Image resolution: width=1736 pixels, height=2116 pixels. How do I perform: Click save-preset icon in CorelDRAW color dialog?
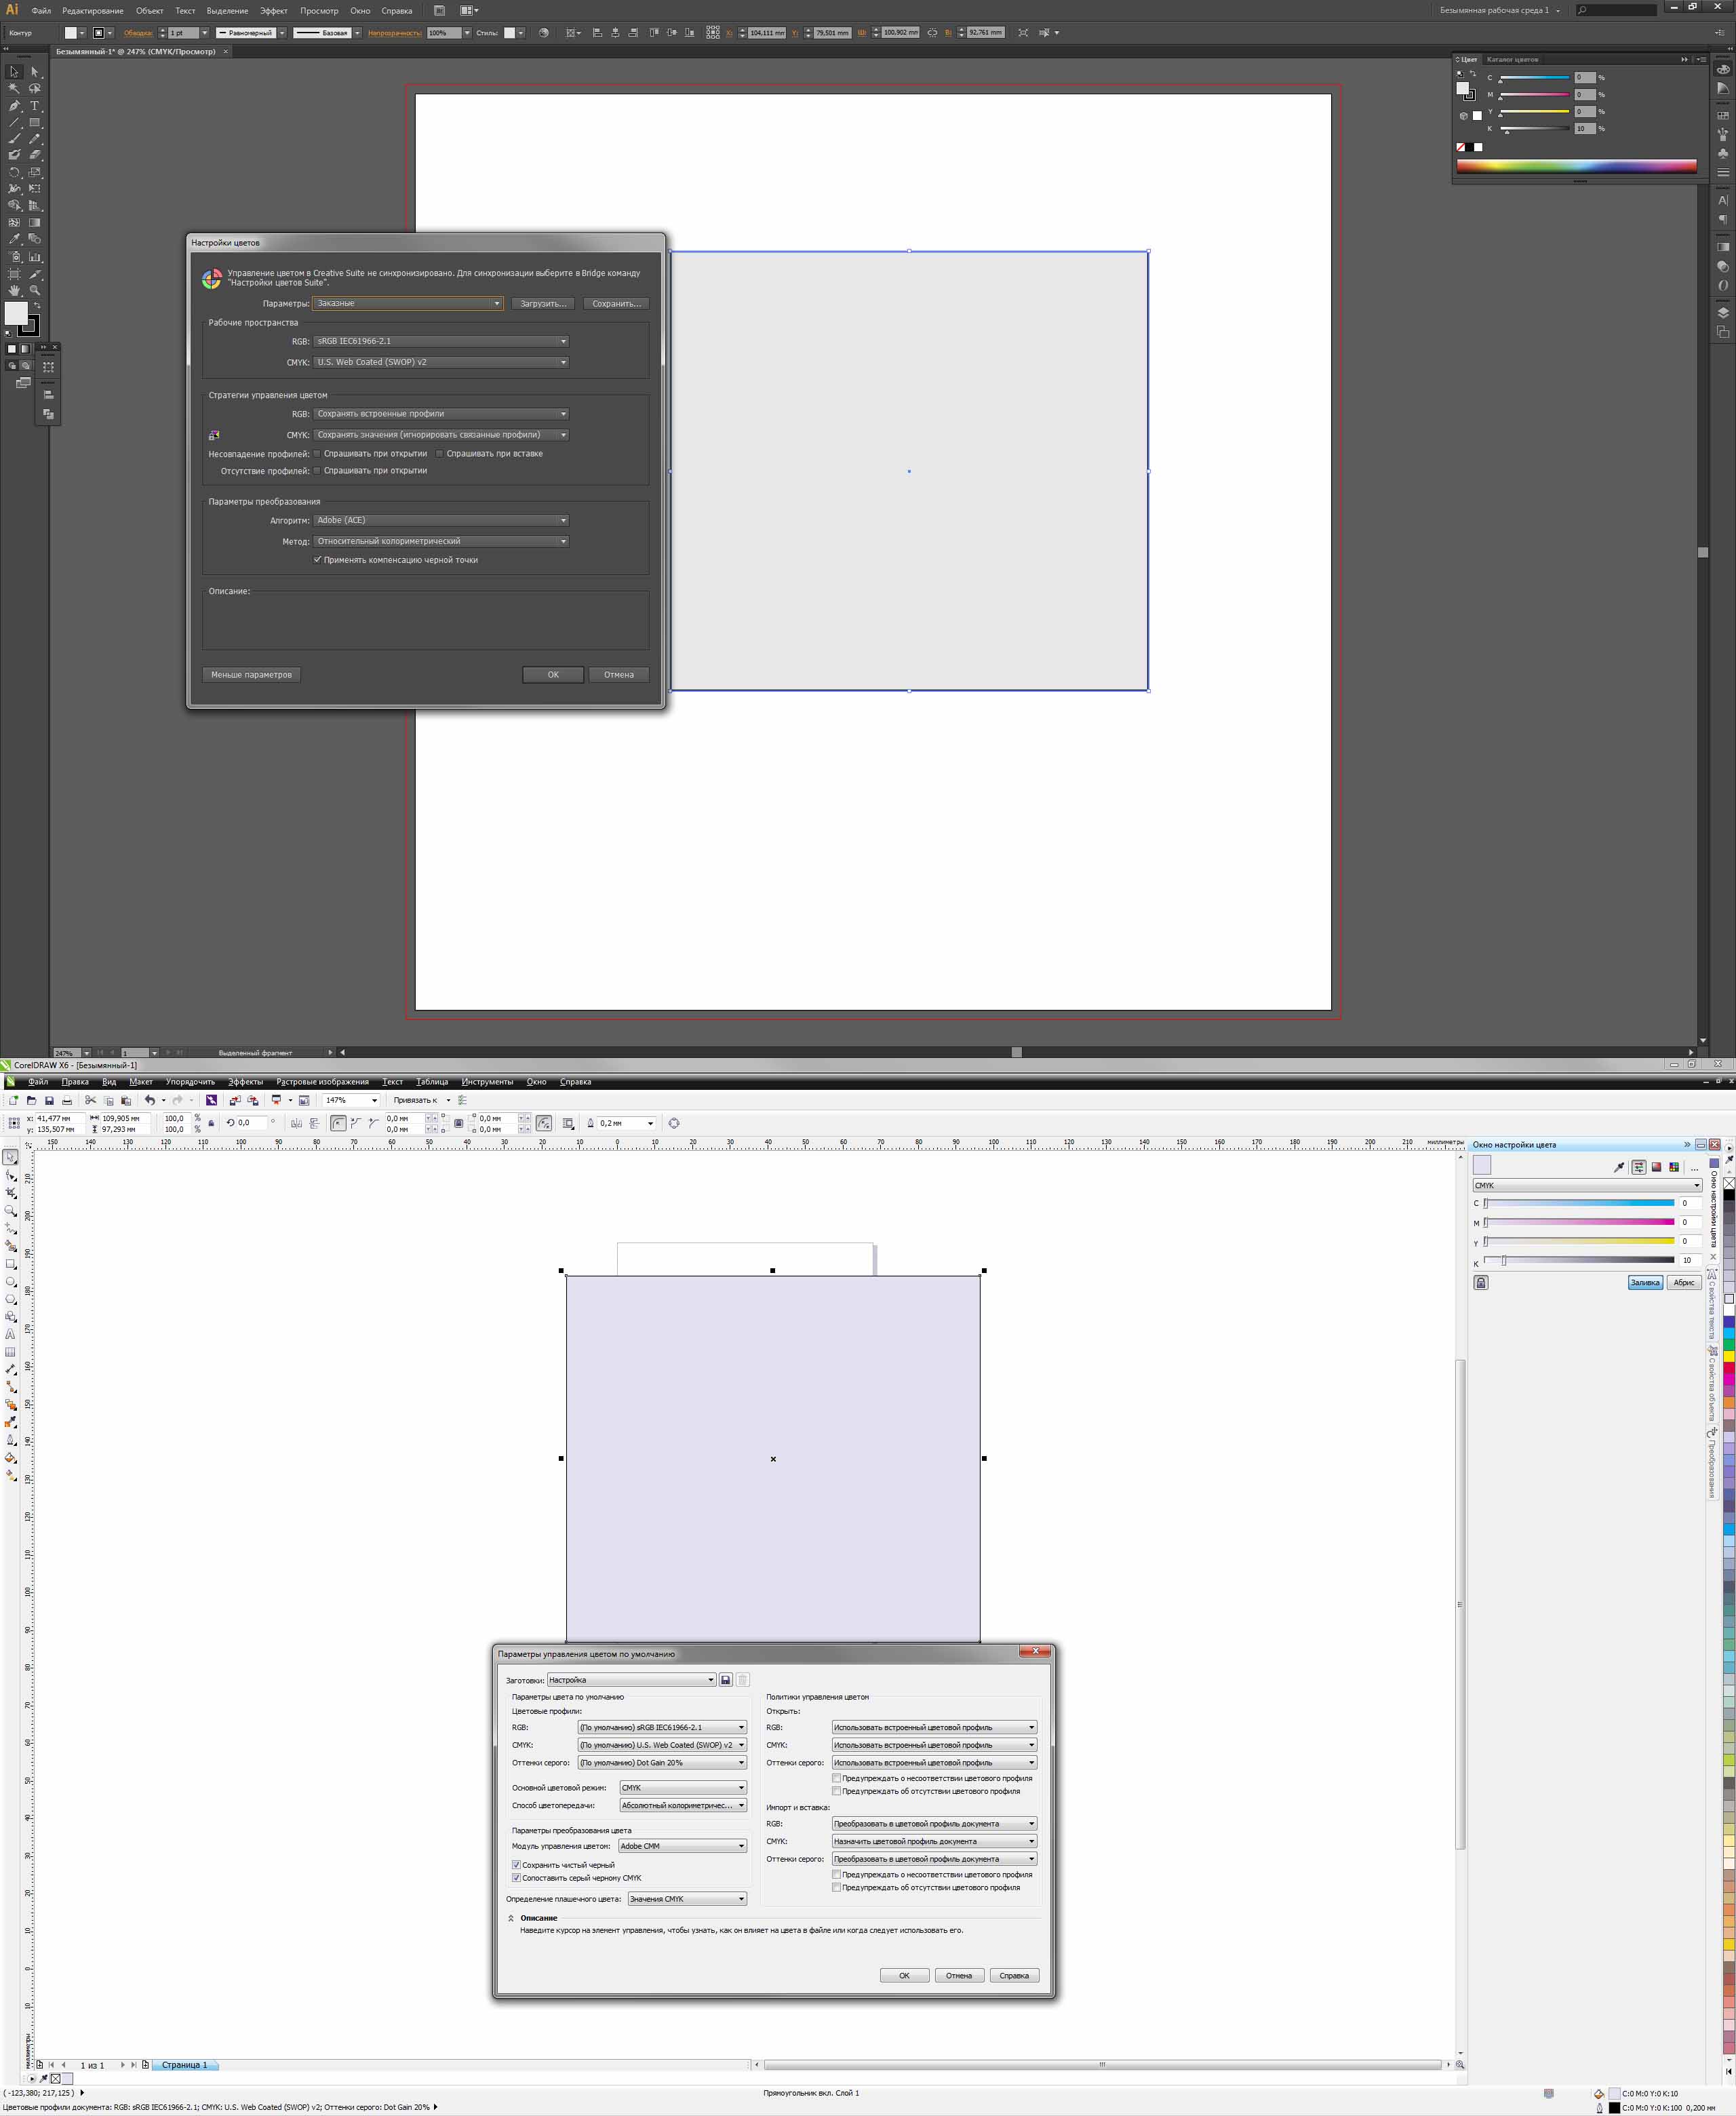click(x=726, y=1680)
